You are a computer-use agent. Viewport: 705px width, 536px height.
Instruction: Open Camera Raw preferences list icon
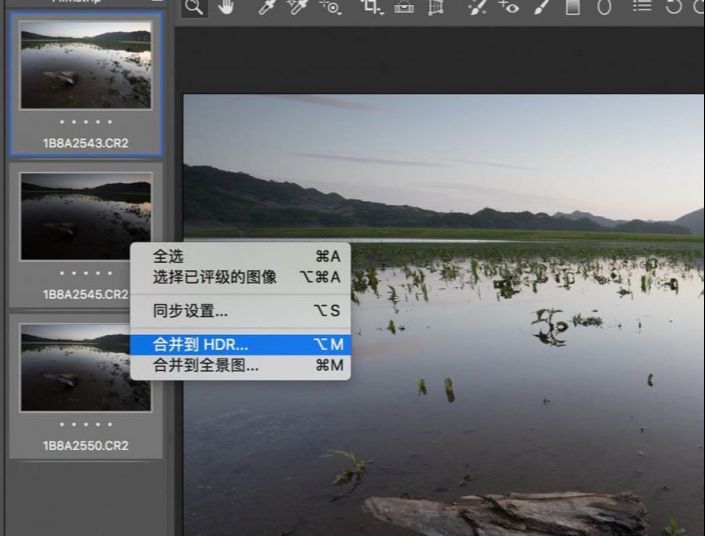(642, 6)
